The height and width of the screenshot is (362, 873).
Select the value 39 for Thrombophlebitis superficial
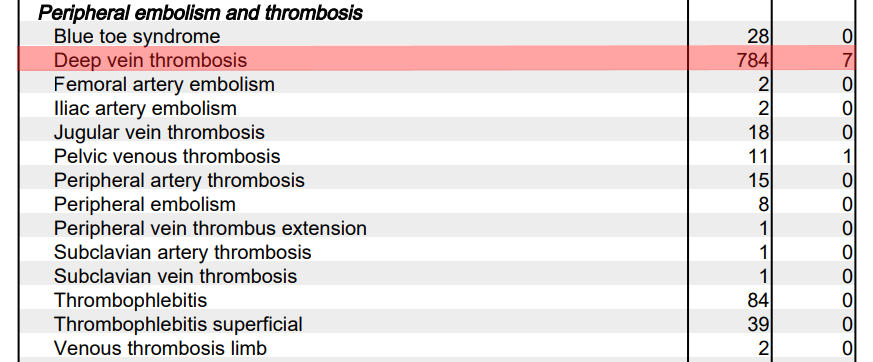click(x=758, y=325)
